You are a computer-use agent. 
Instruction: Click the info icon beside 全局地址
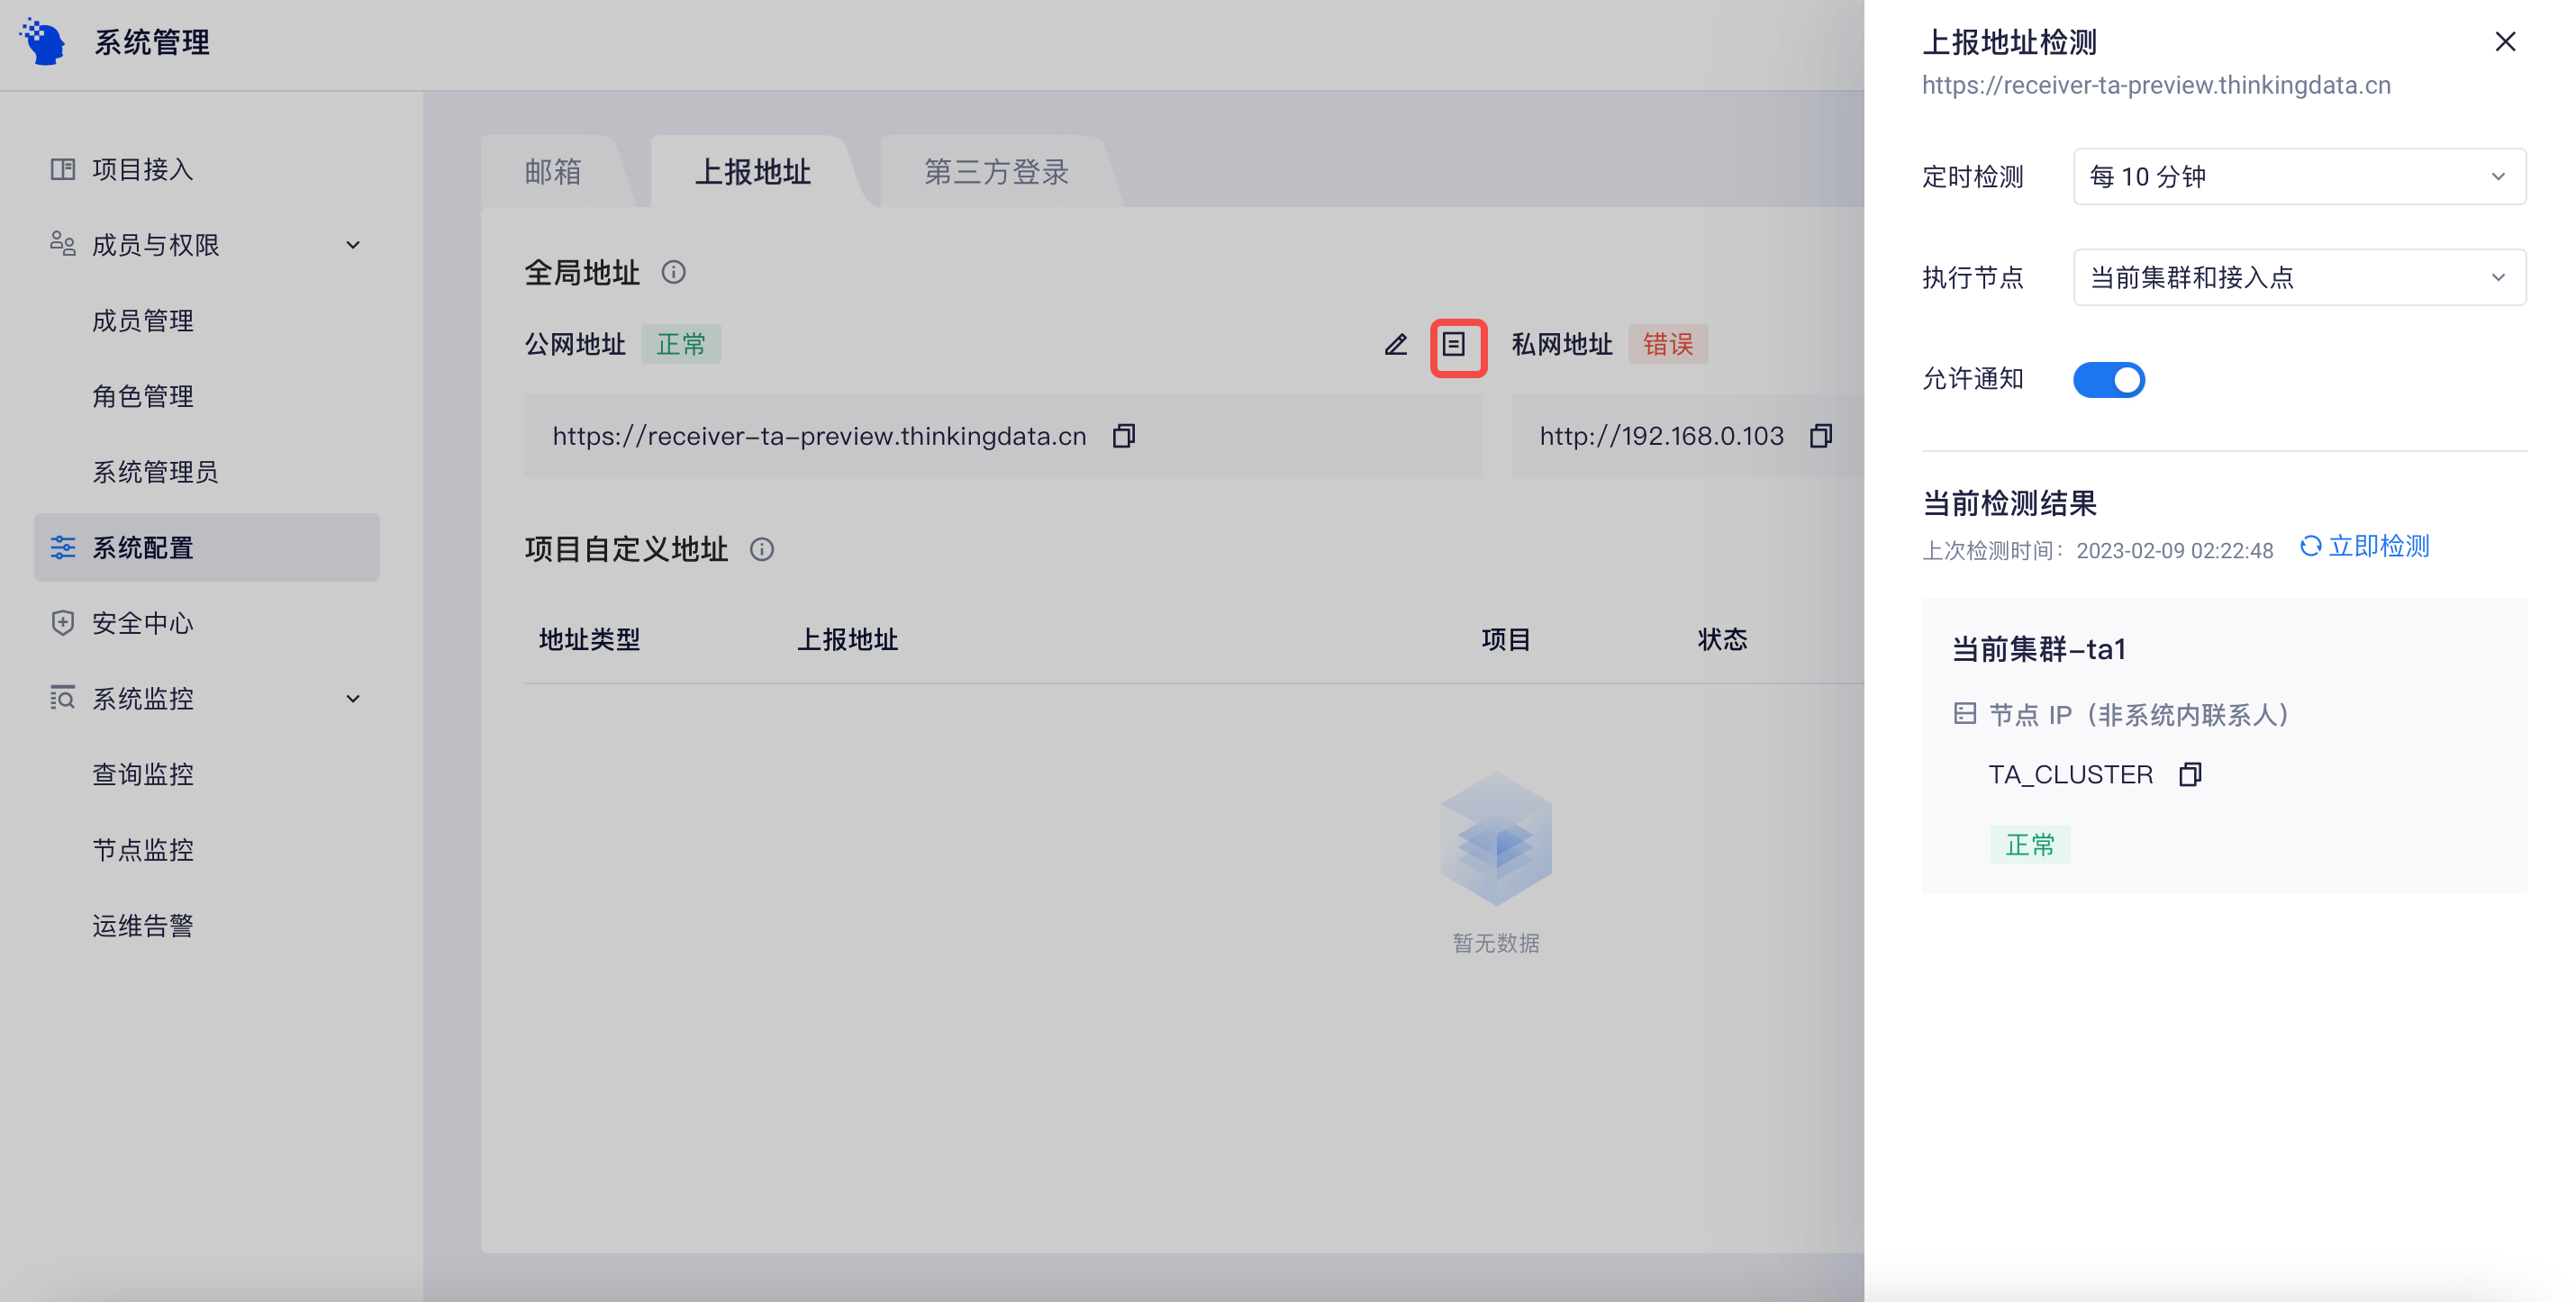pos(673,273)
